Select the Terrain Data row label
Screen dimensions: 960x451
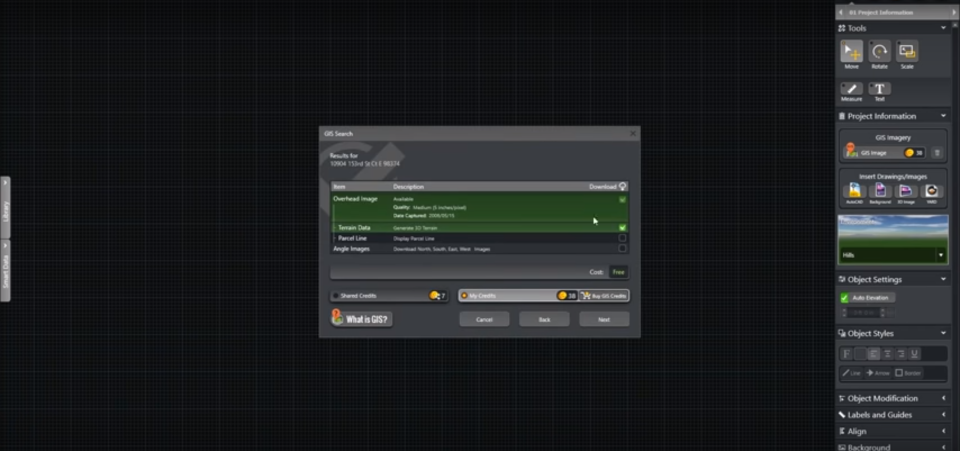point(354,228)
